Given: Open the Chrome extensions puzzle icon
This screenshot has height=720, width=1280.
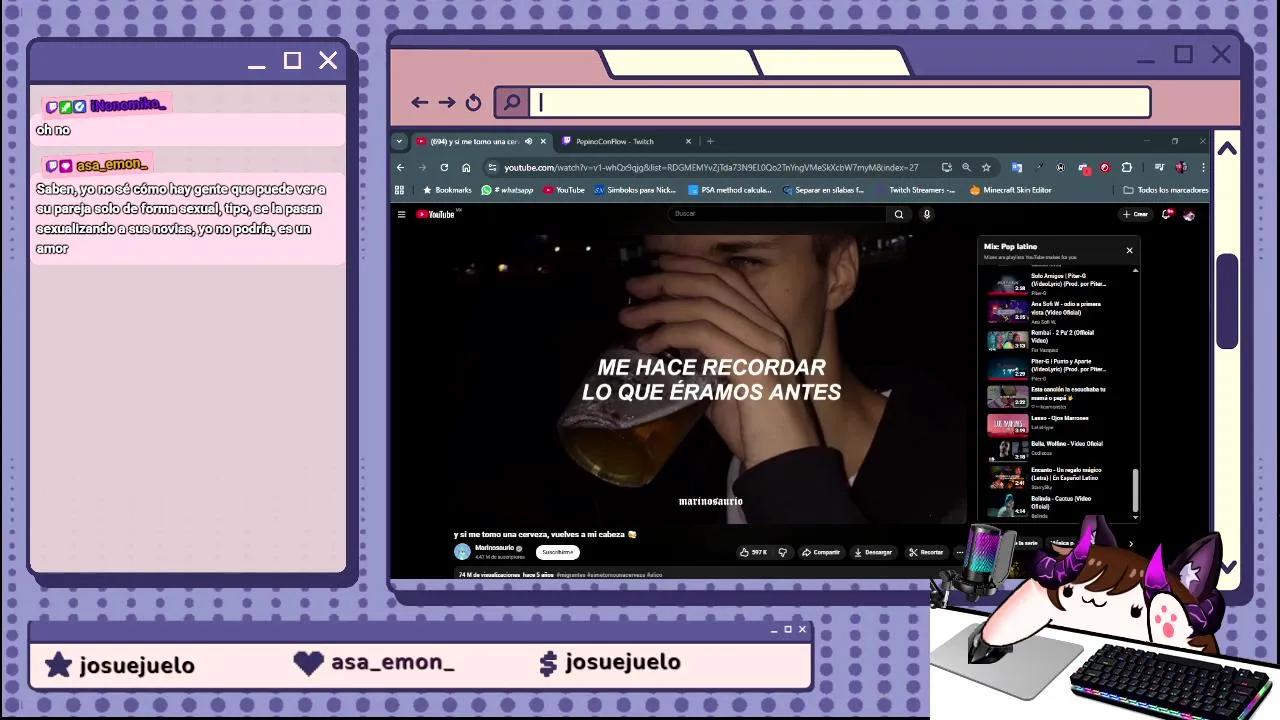Looking at the screenshot, I should click(x=1127, y=167).
